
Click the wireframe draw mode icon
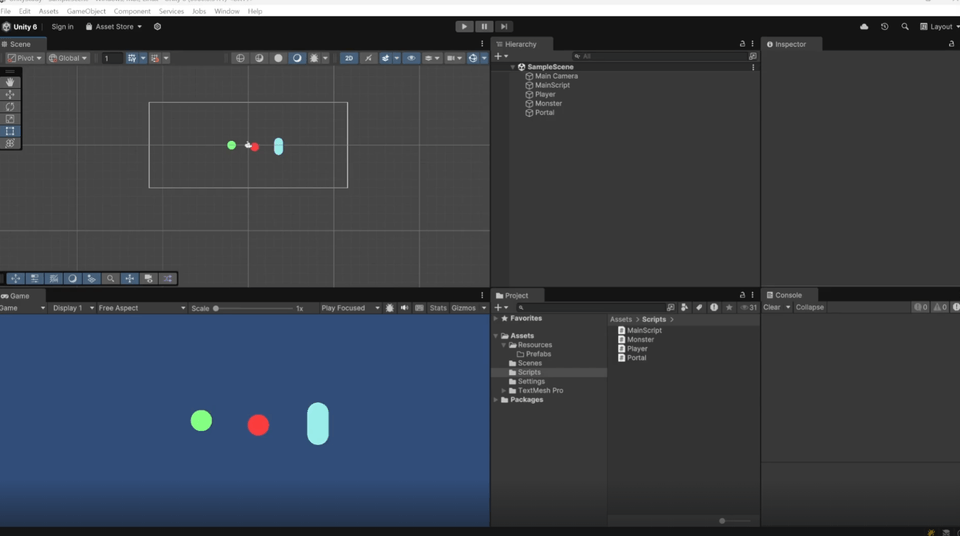[240, 58]
